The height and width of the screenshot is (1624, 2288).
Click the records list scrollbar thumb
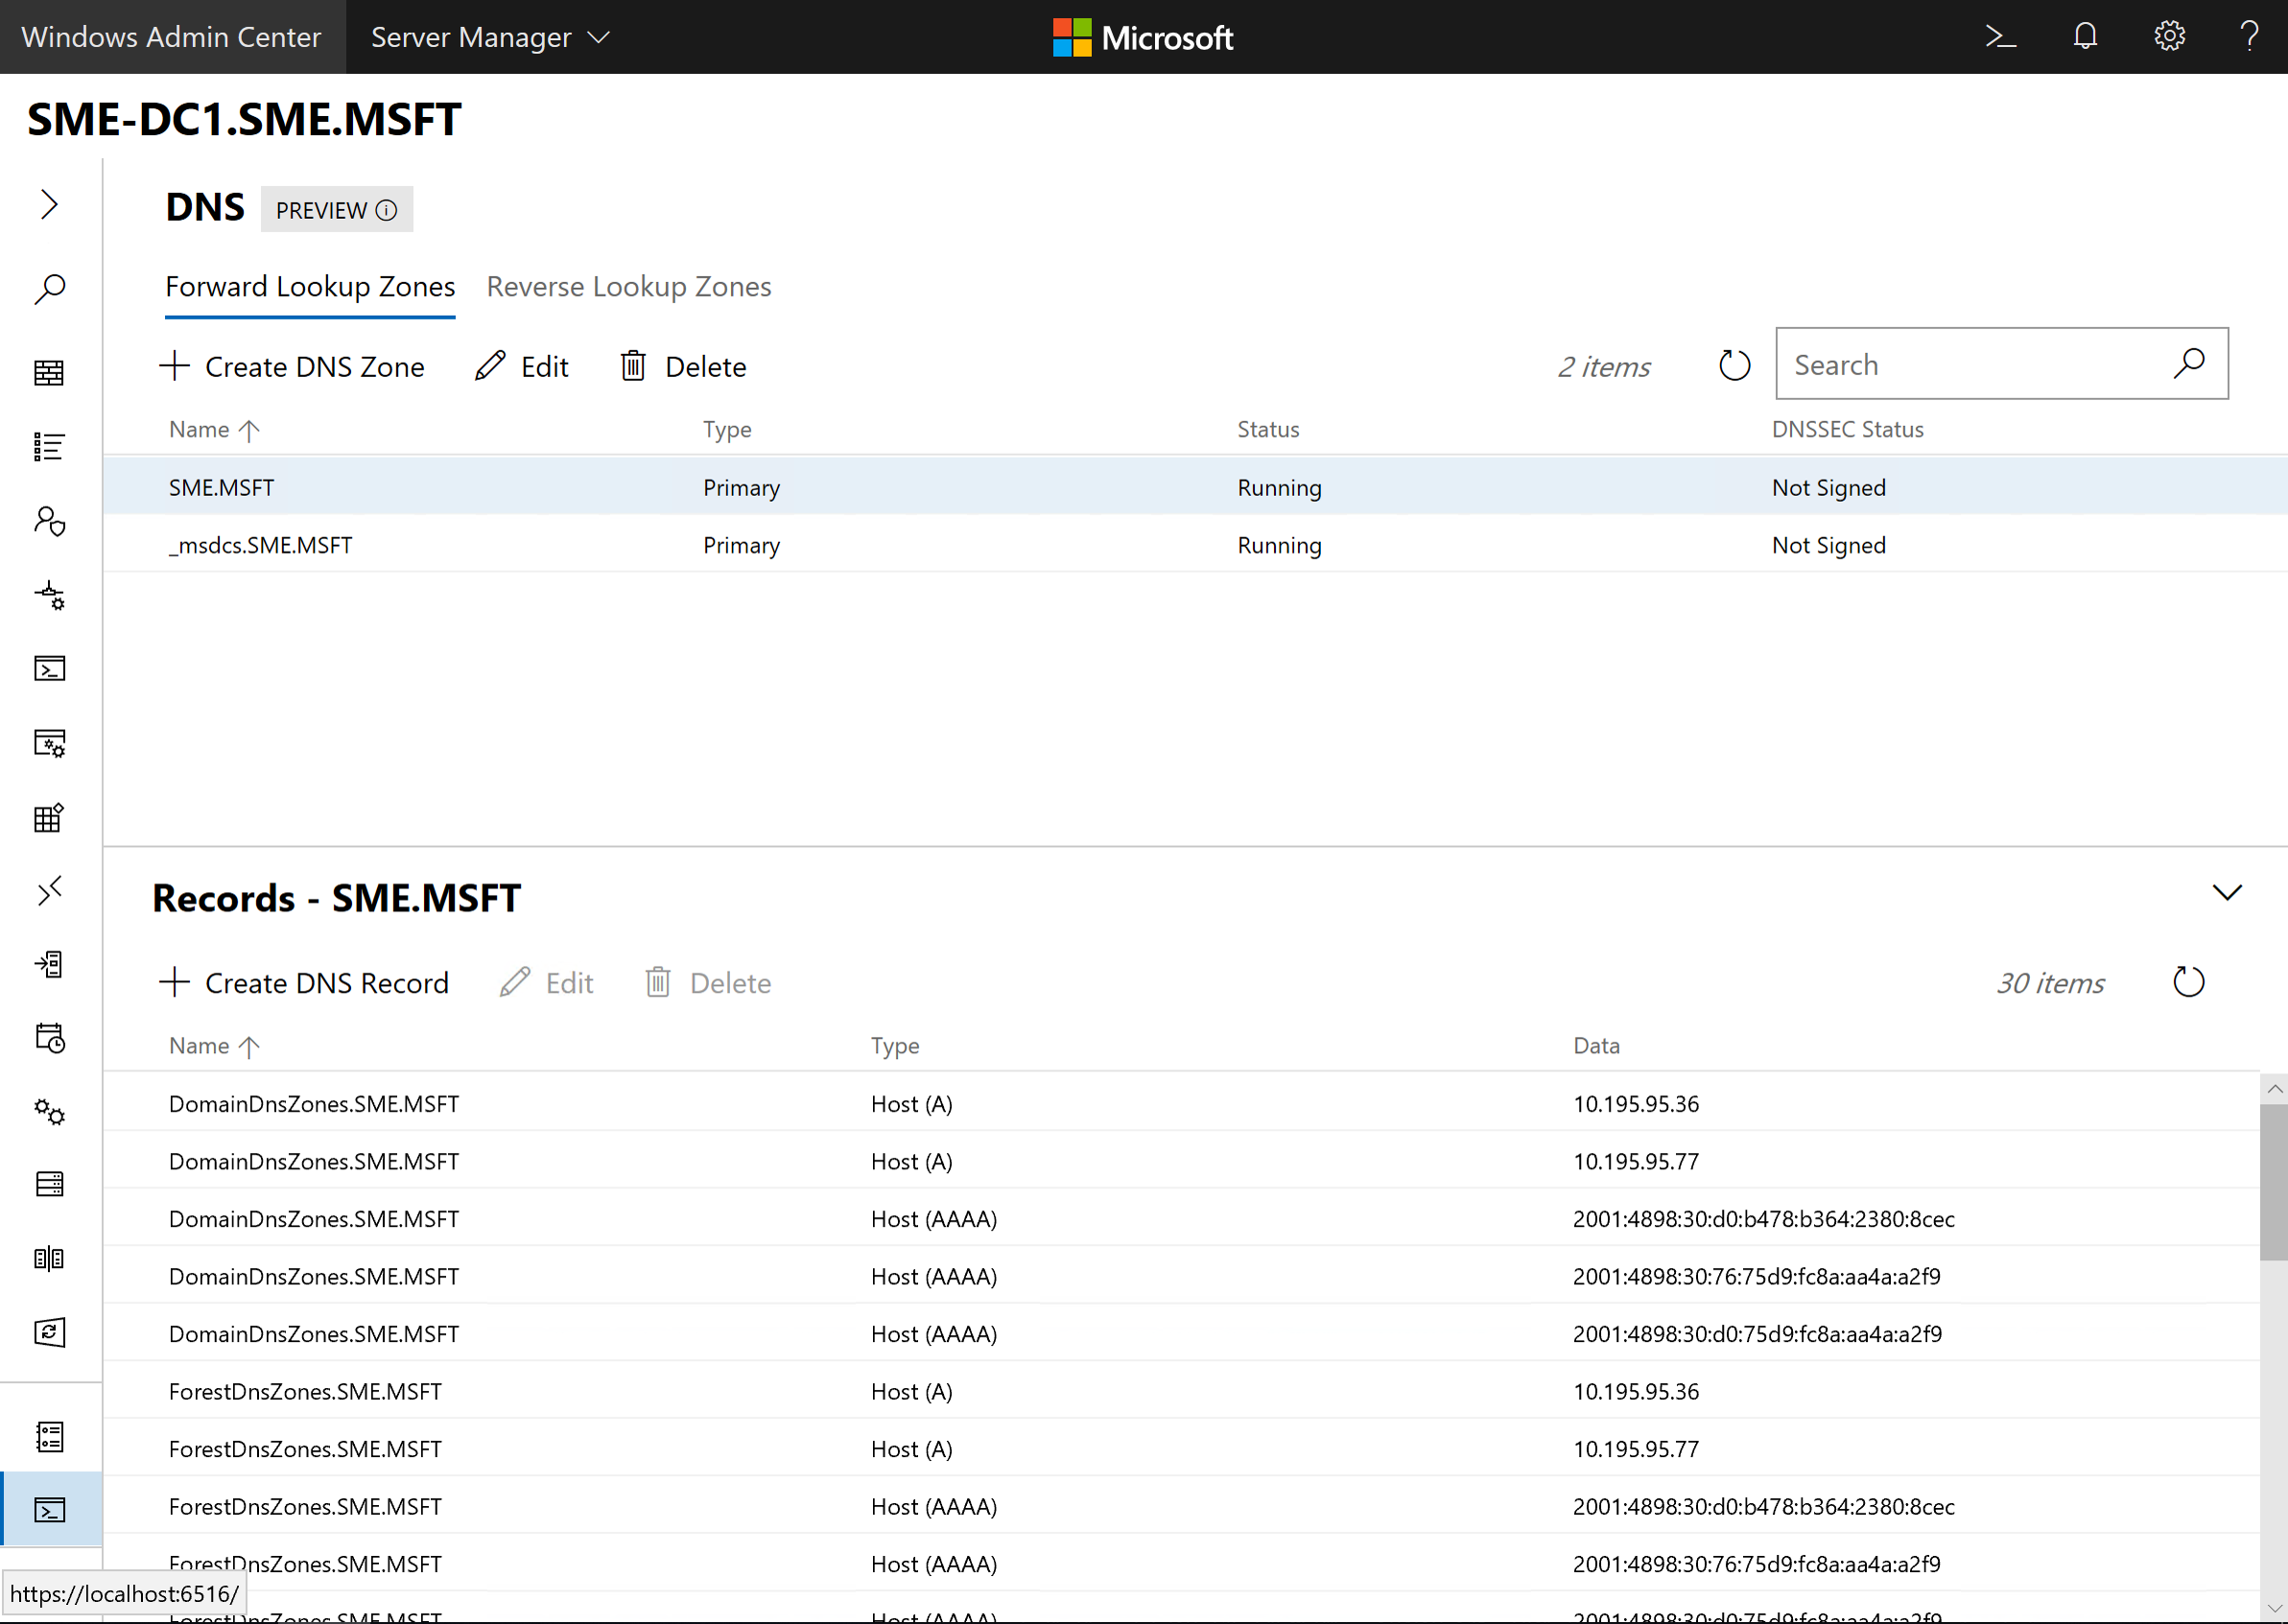[2274, 1182]
